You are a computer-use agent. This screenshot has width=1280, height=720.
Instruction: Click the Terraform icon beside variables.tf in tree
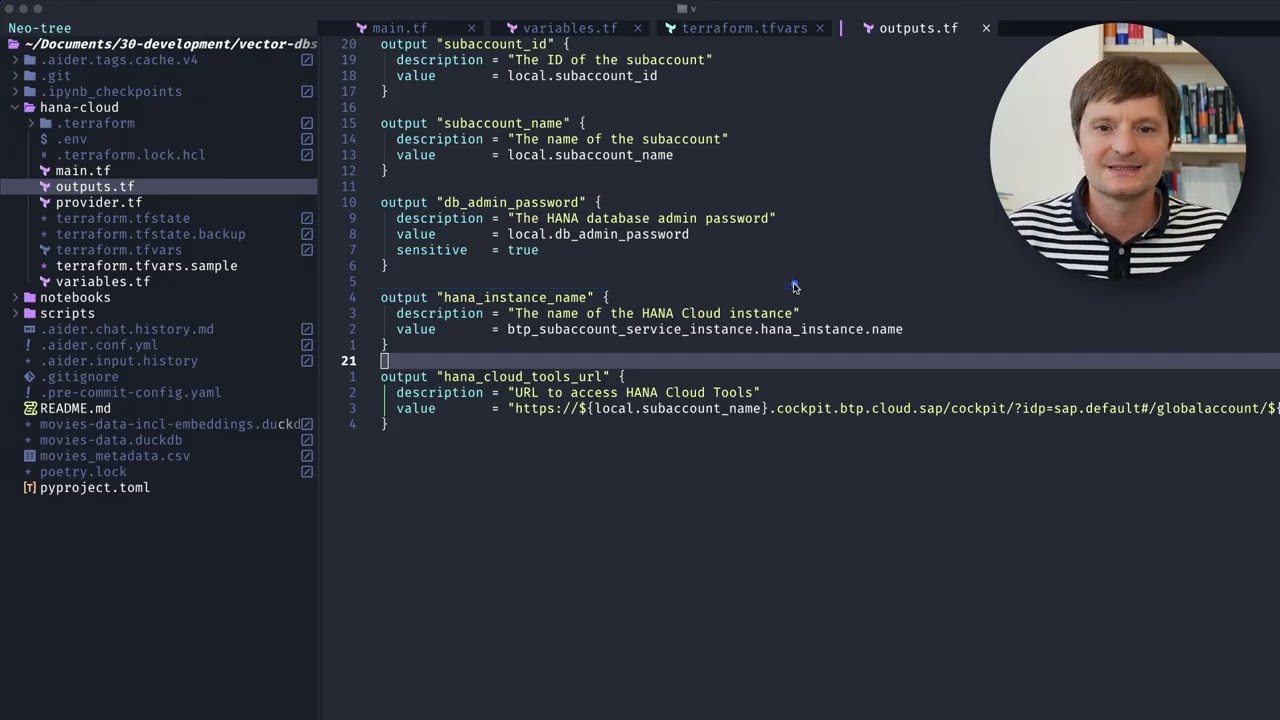click(45, 282)
